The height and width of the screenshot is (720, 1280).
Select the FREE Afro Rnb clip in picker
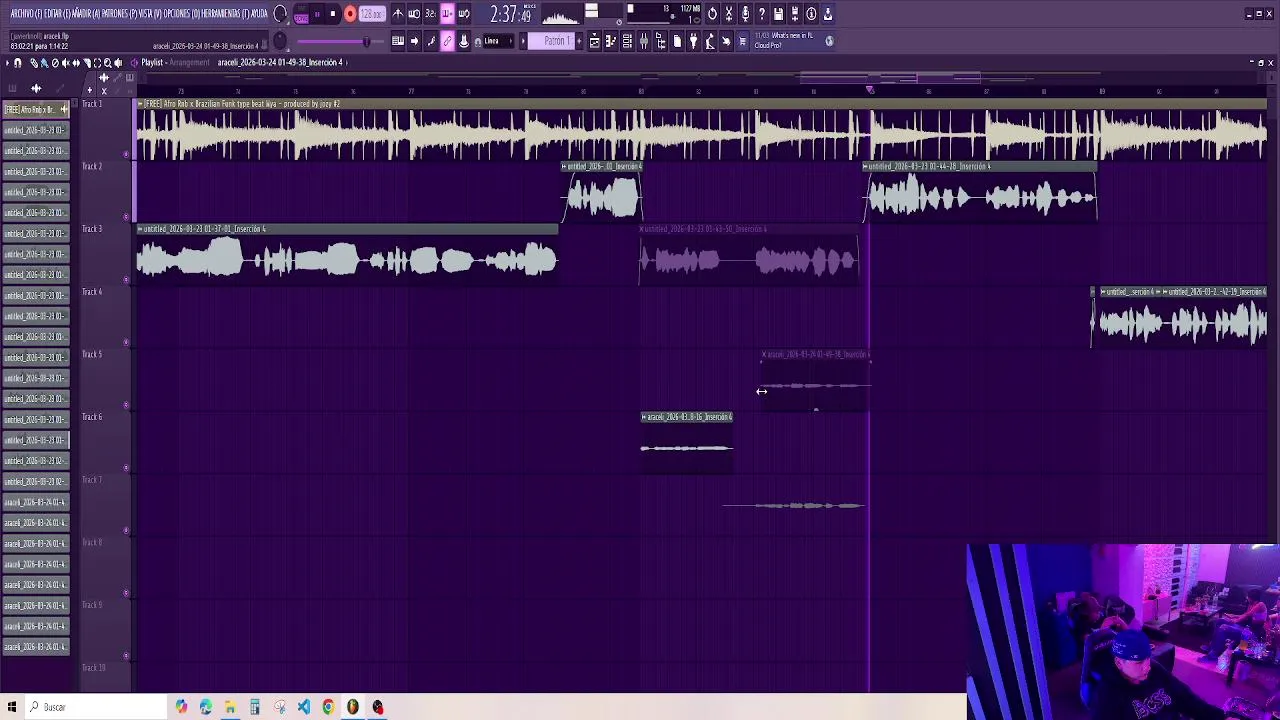(x=35, y=109)
